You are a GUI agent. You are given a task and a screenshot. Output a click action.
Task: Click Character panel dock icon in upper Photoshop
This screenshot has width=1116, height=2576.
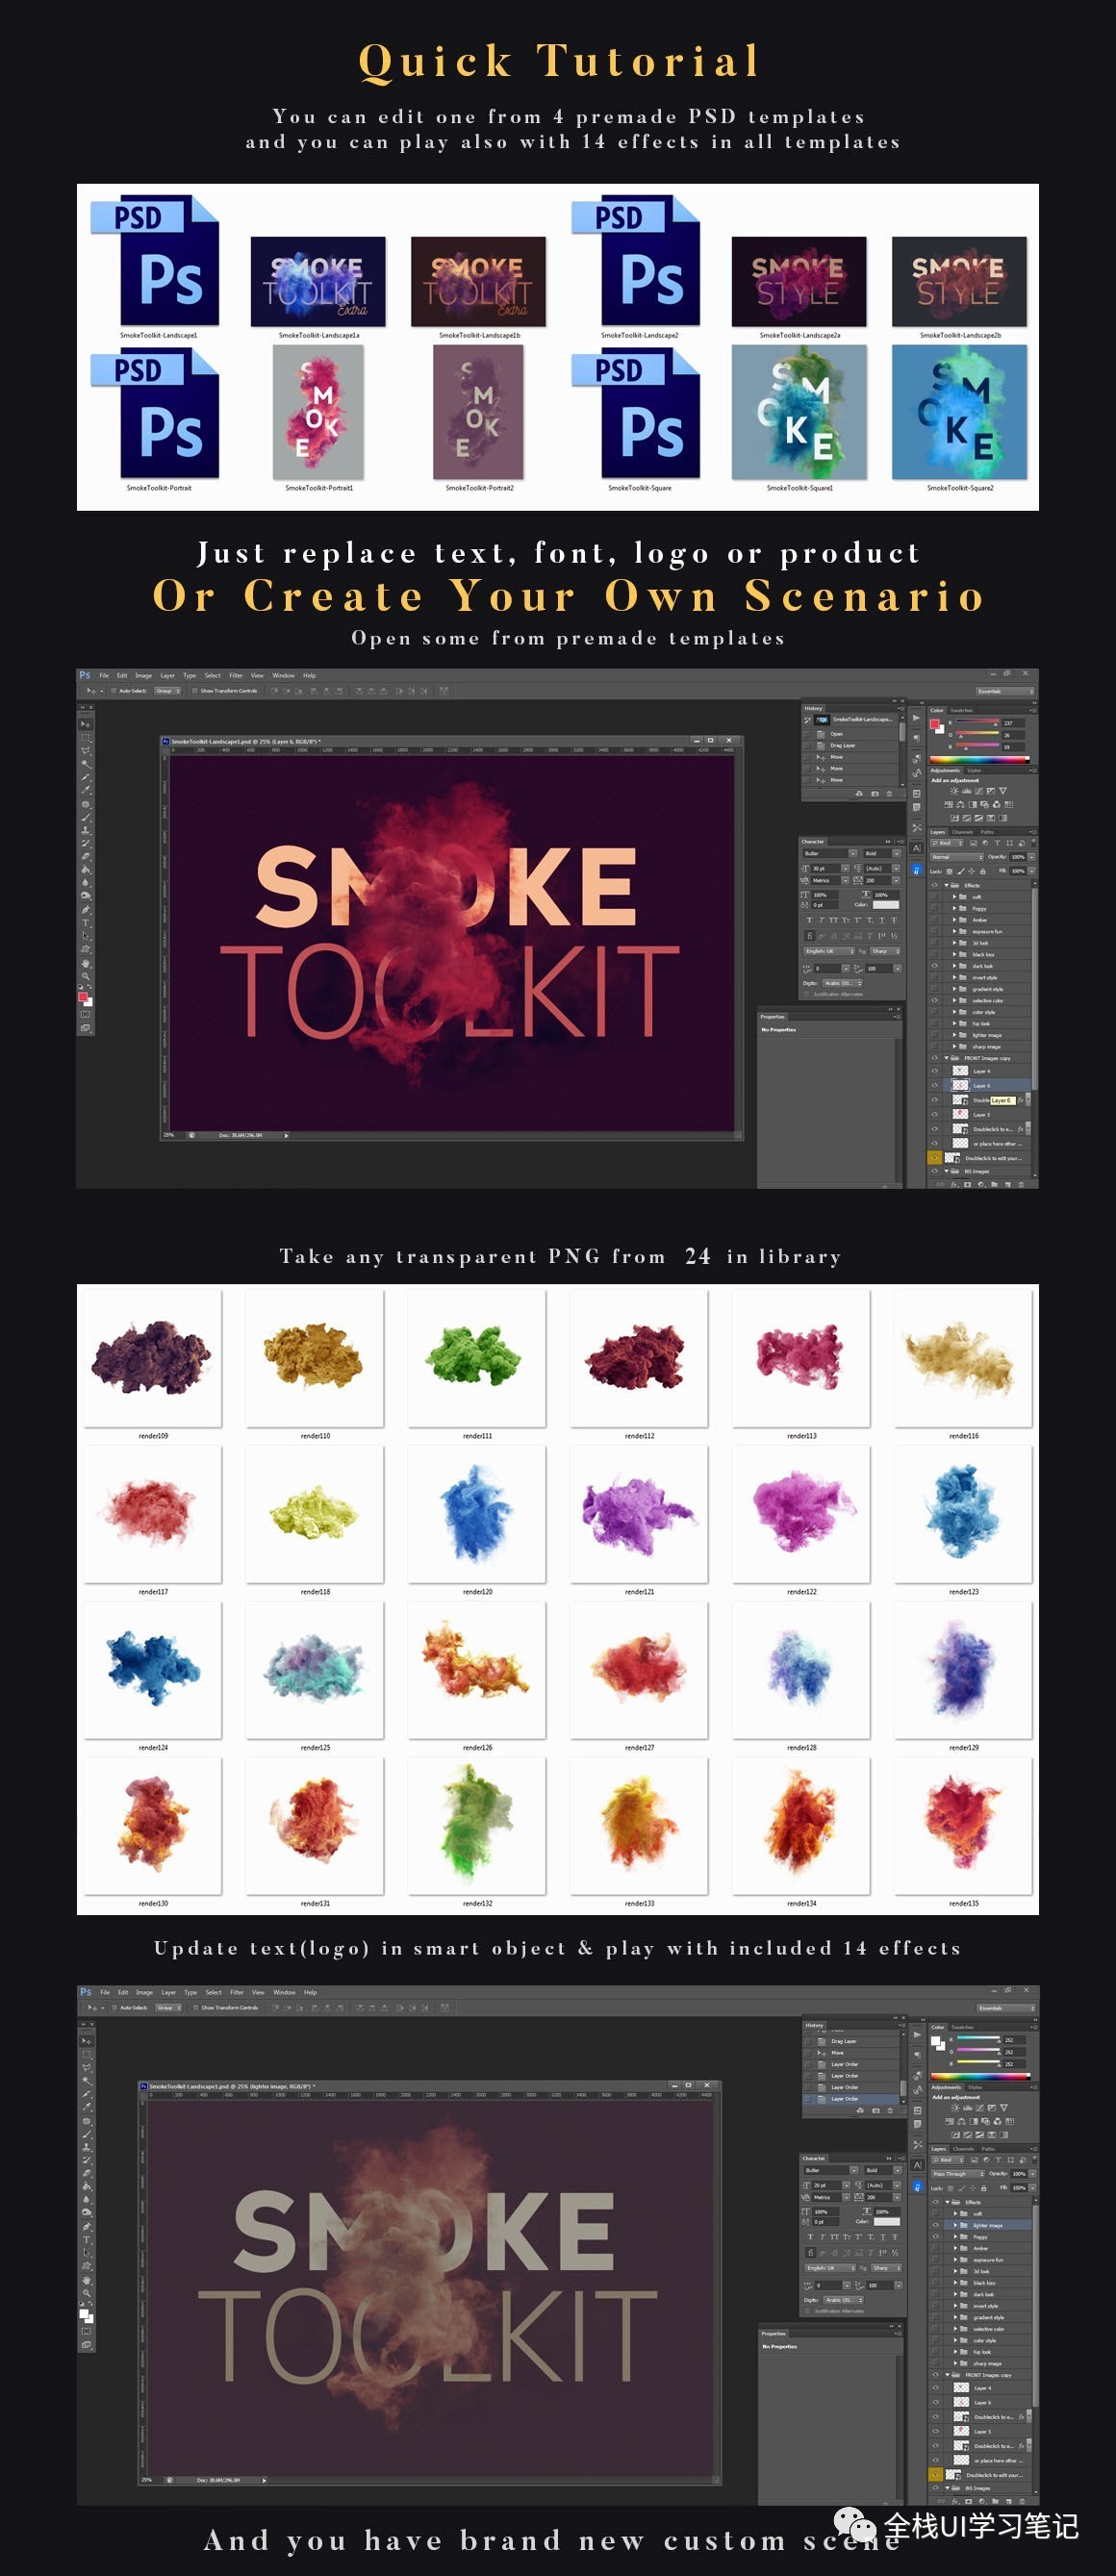tap(917, 849)
